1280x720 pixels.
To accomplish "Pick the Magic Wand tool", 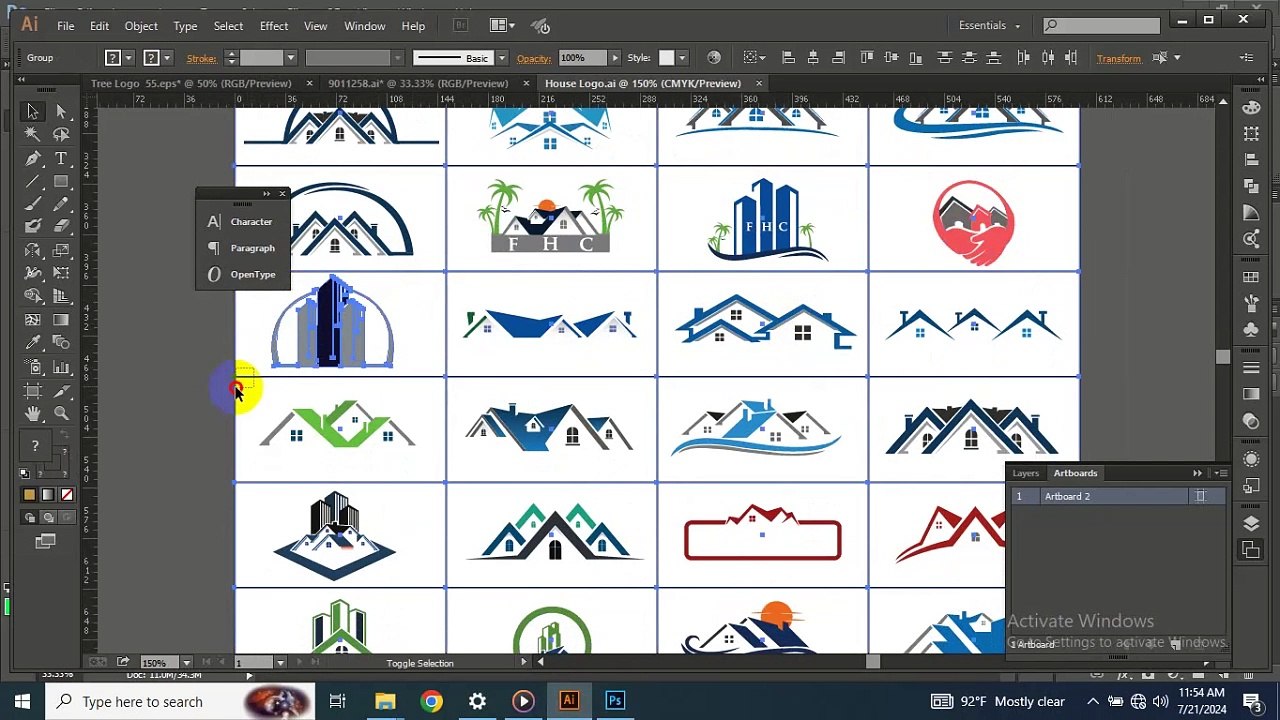I will pos(32,135).
